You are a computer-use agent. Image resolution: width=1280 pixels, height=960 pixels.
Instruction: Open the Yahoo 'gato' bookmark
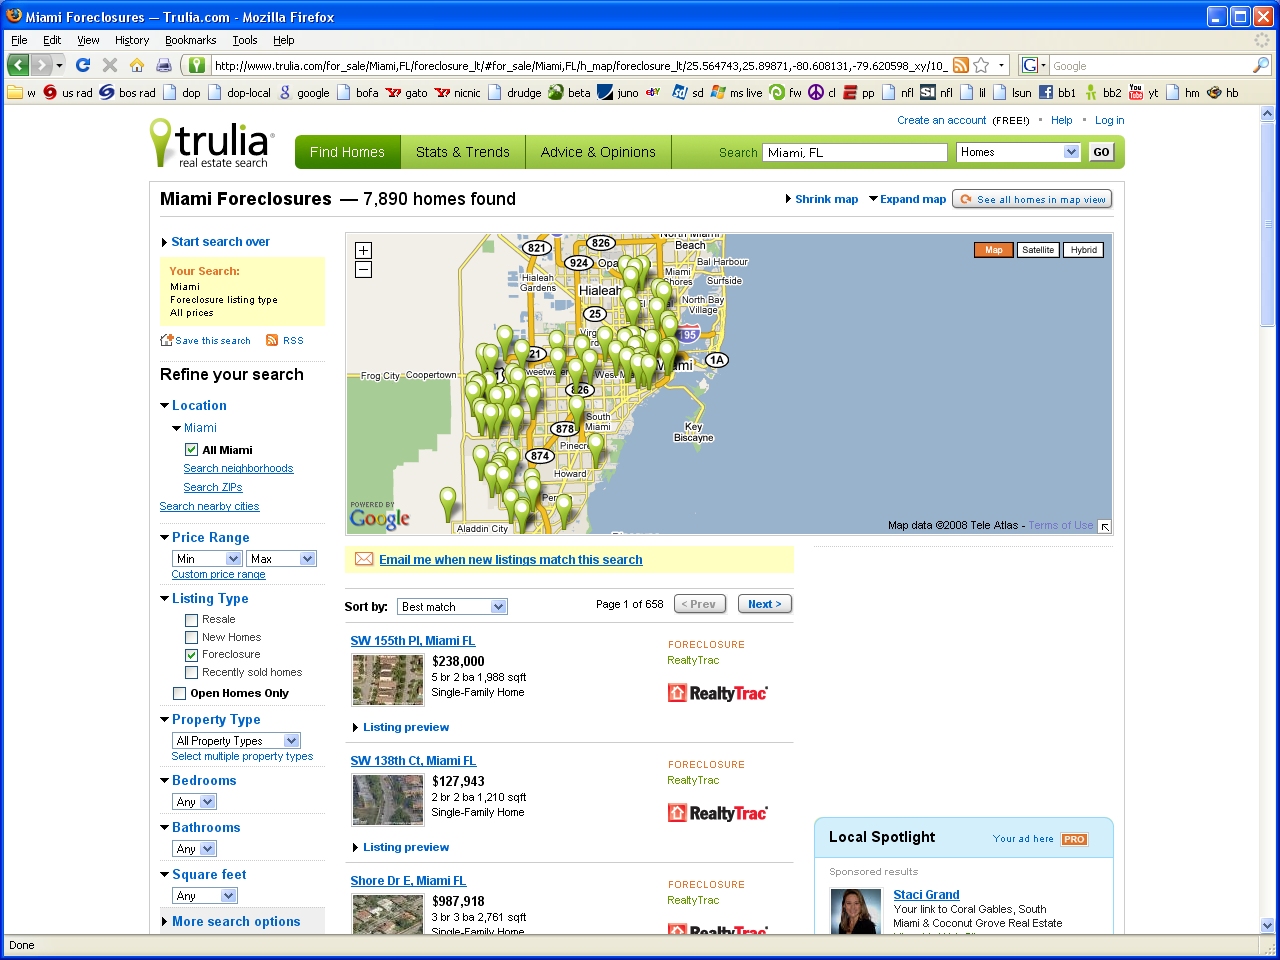[x=407, y=93]
